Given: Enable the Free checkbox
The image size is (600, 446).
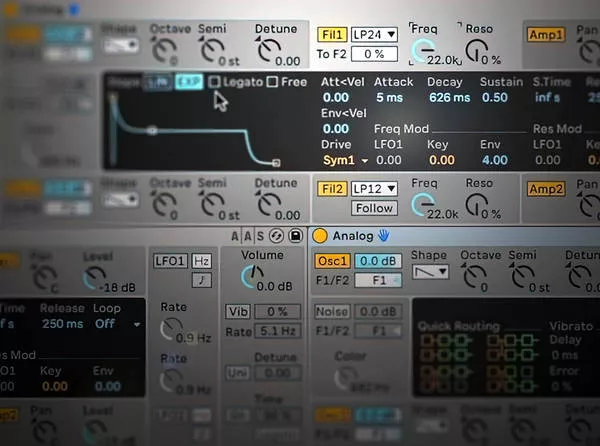Looking at the screenshot, I should tap(272, 82).
